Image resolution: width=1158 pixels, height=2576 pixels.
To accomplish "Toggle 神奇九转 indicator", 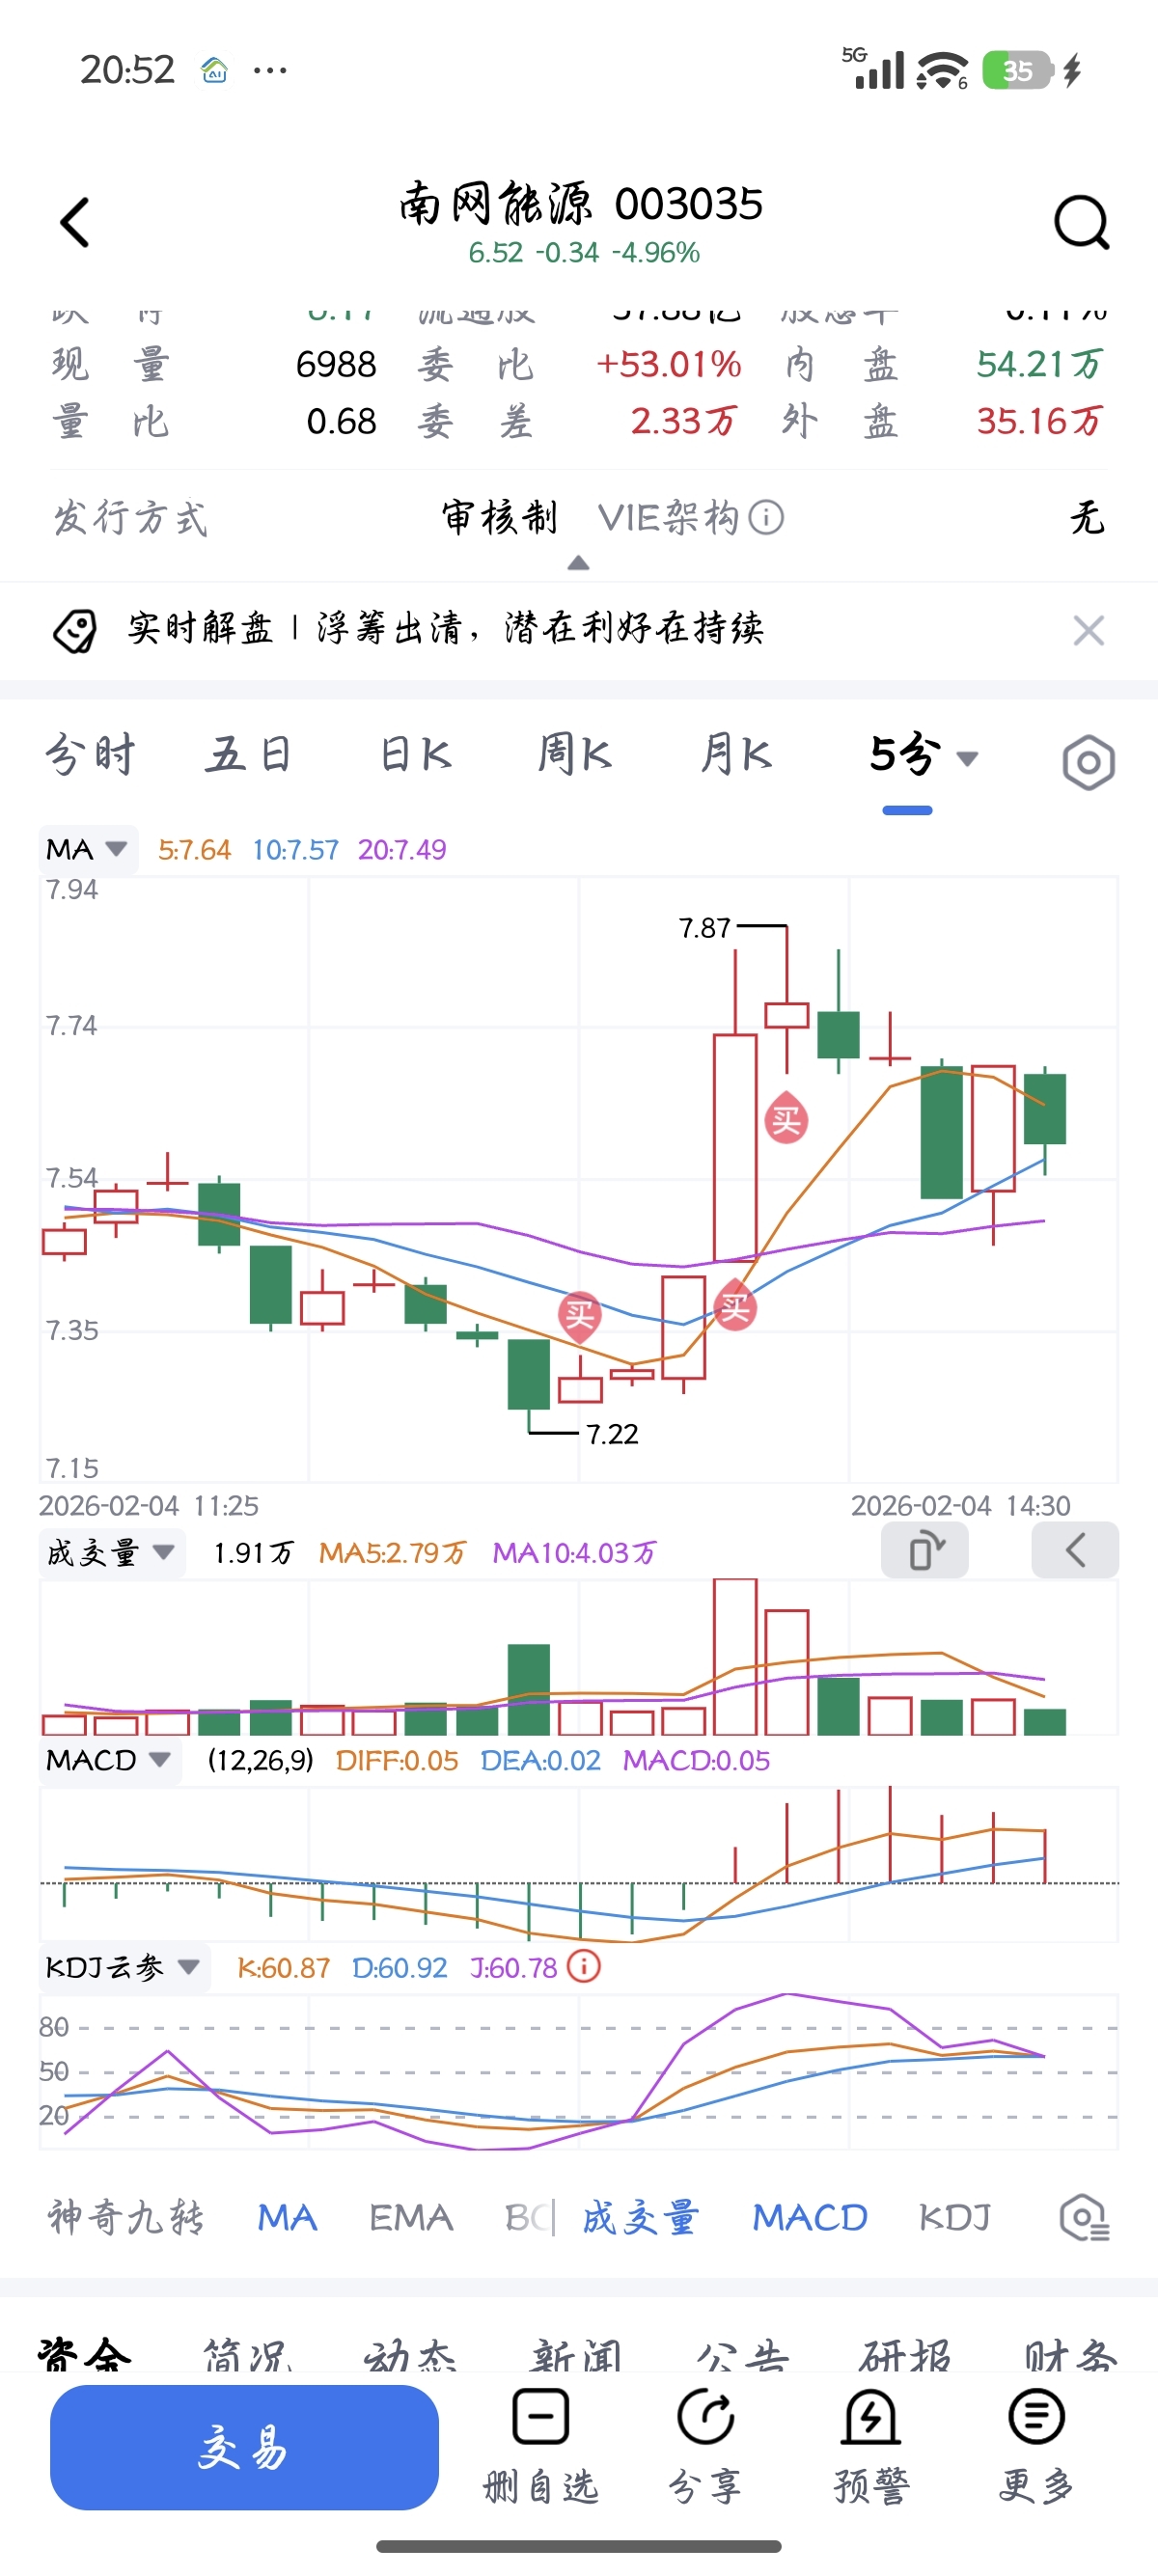I will coord(127,2217).
